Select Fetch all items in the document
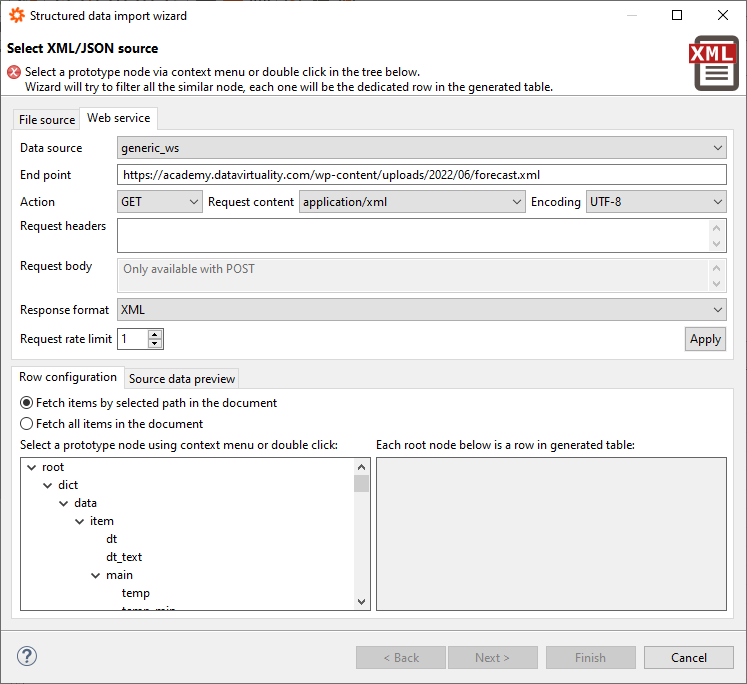This screenshot has width=747, height=684. tap(27, 424)
